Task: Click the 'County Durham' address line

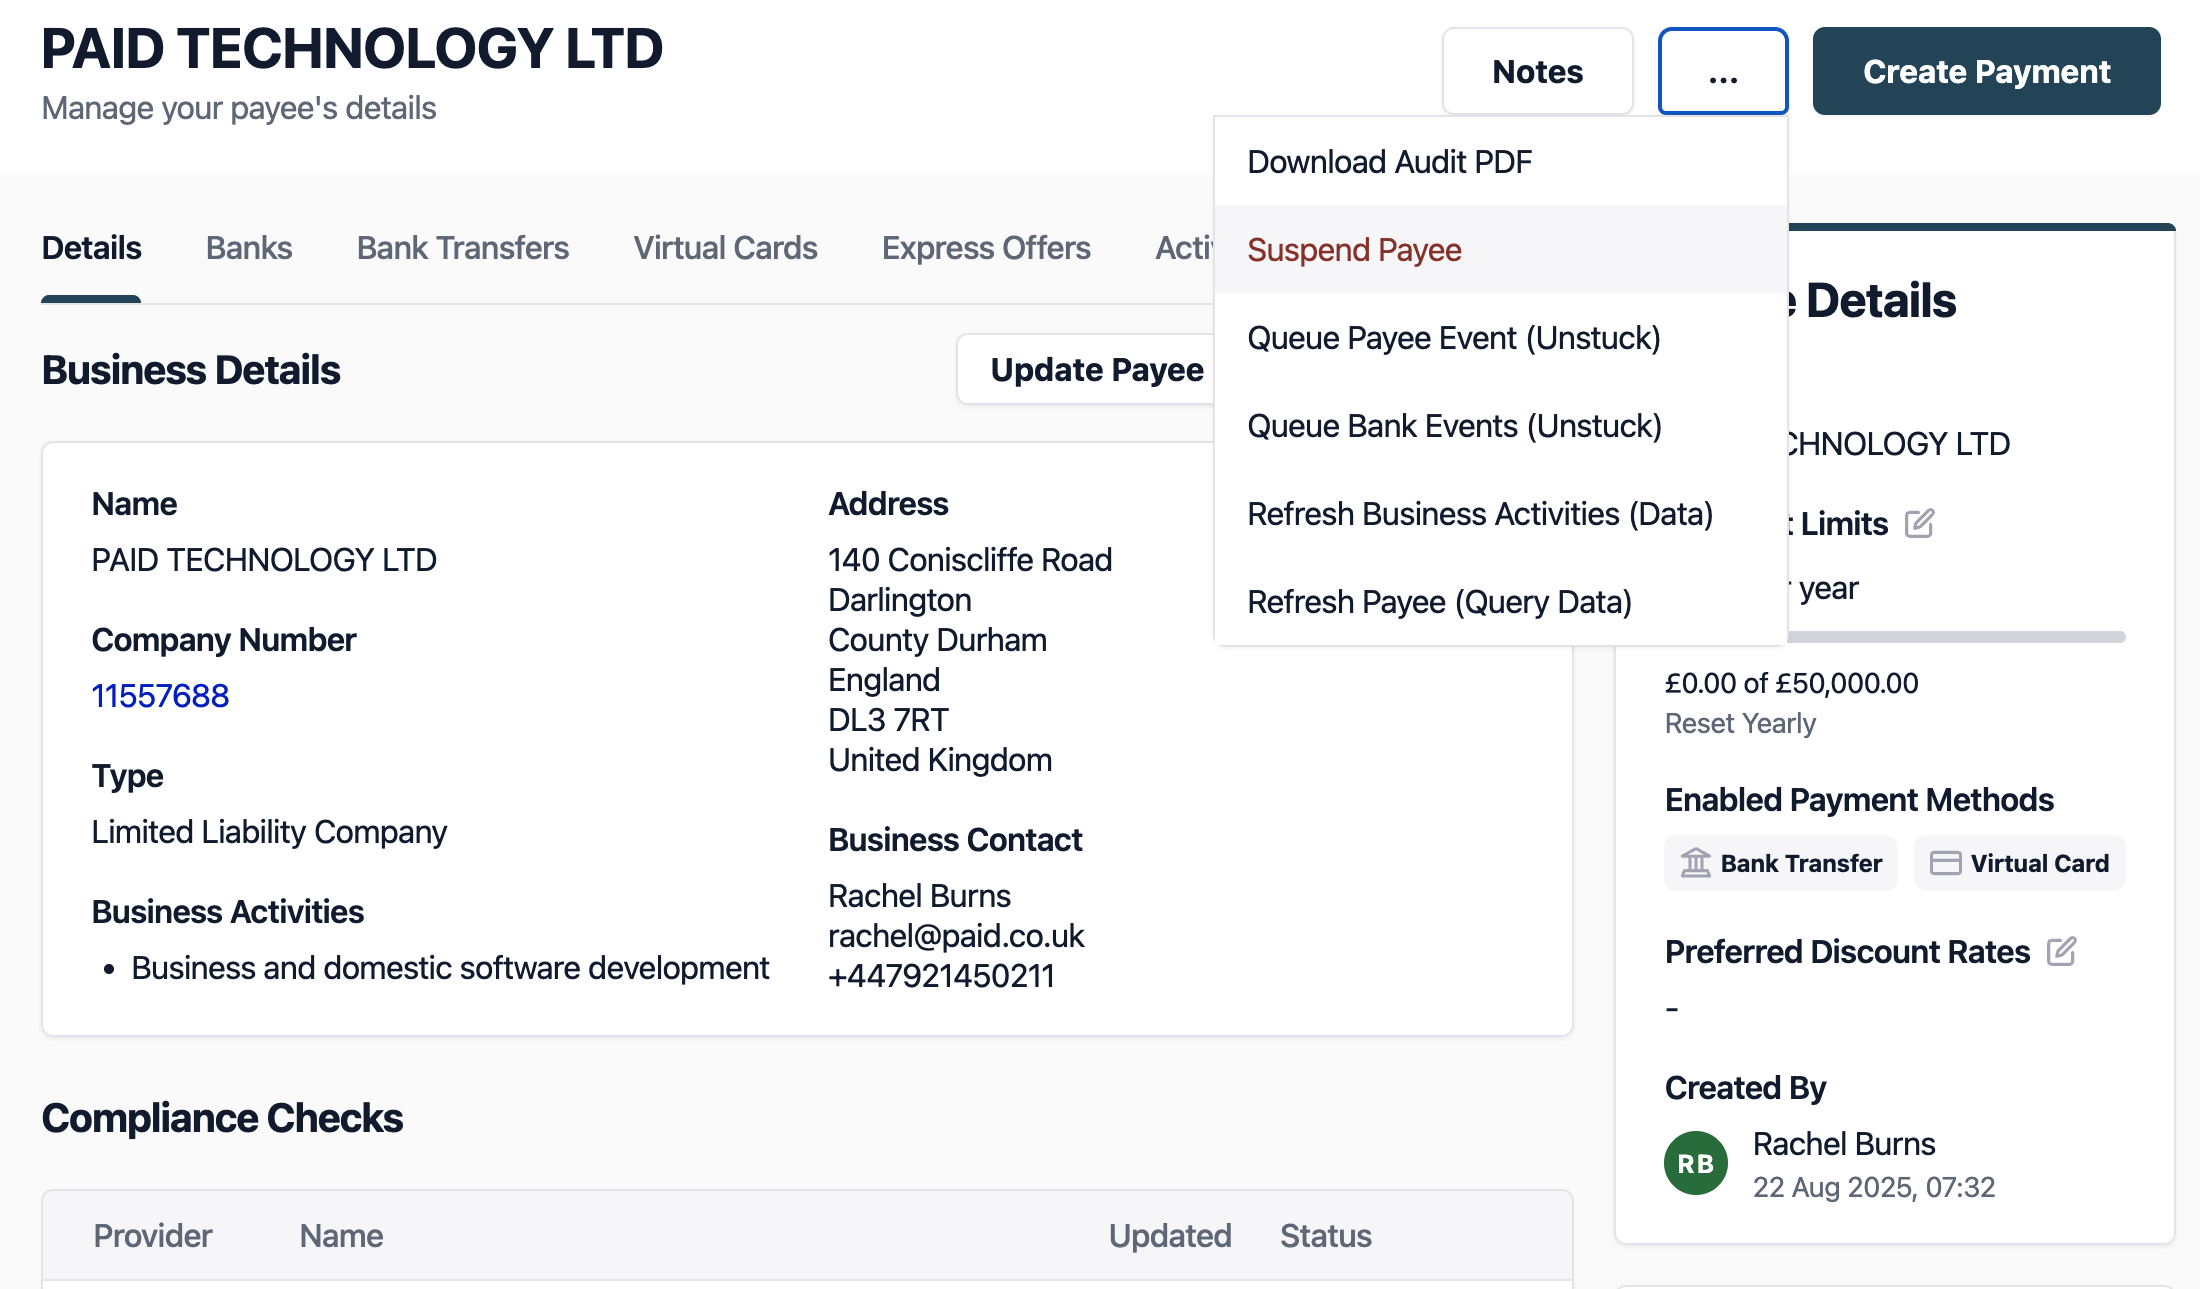Action: coord(937,639)
